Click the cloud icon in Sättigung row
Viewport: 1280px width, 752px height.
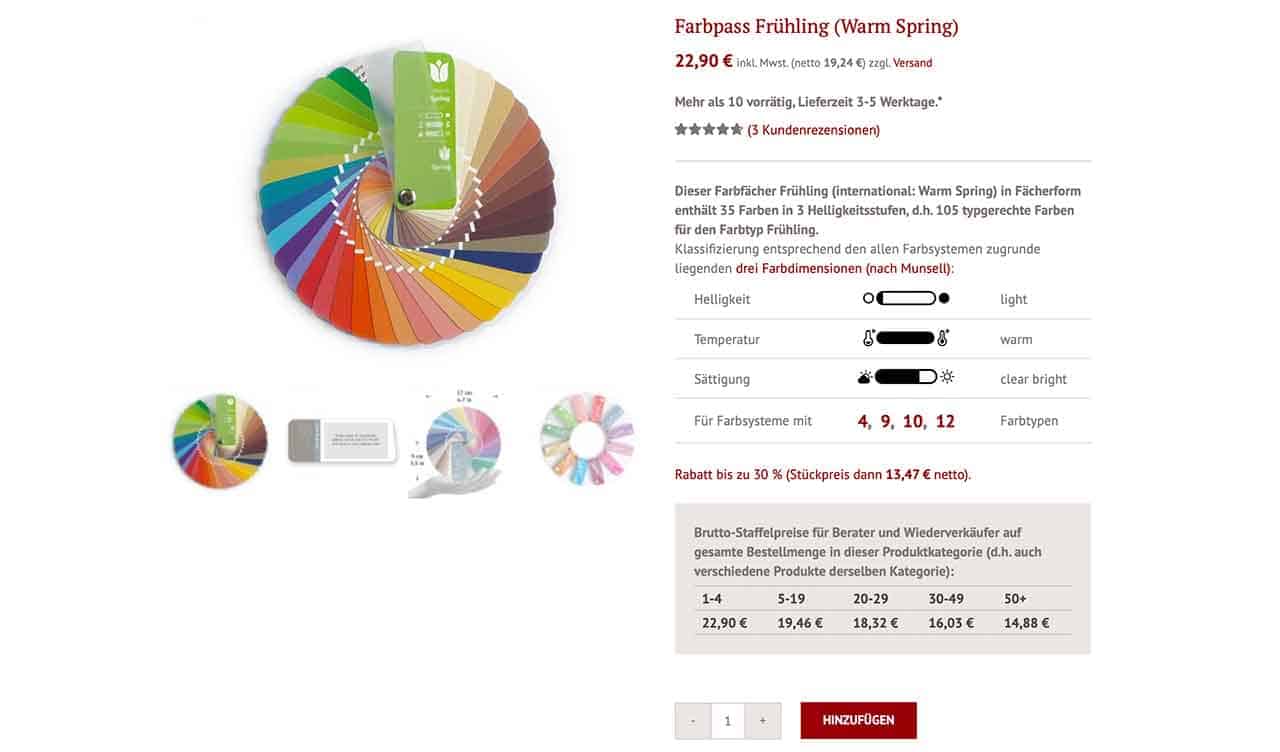point(865,378)
